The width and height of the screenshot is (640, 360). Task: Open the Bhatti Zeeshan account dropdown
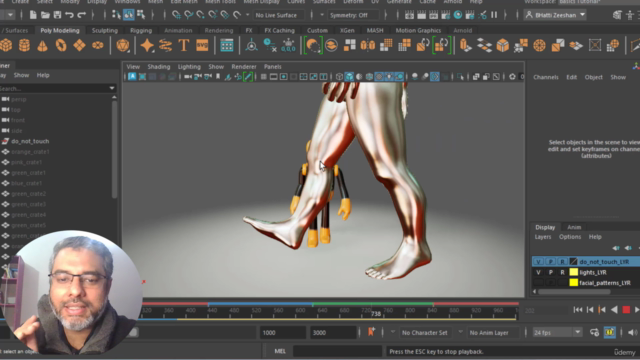tap(556, 15)
